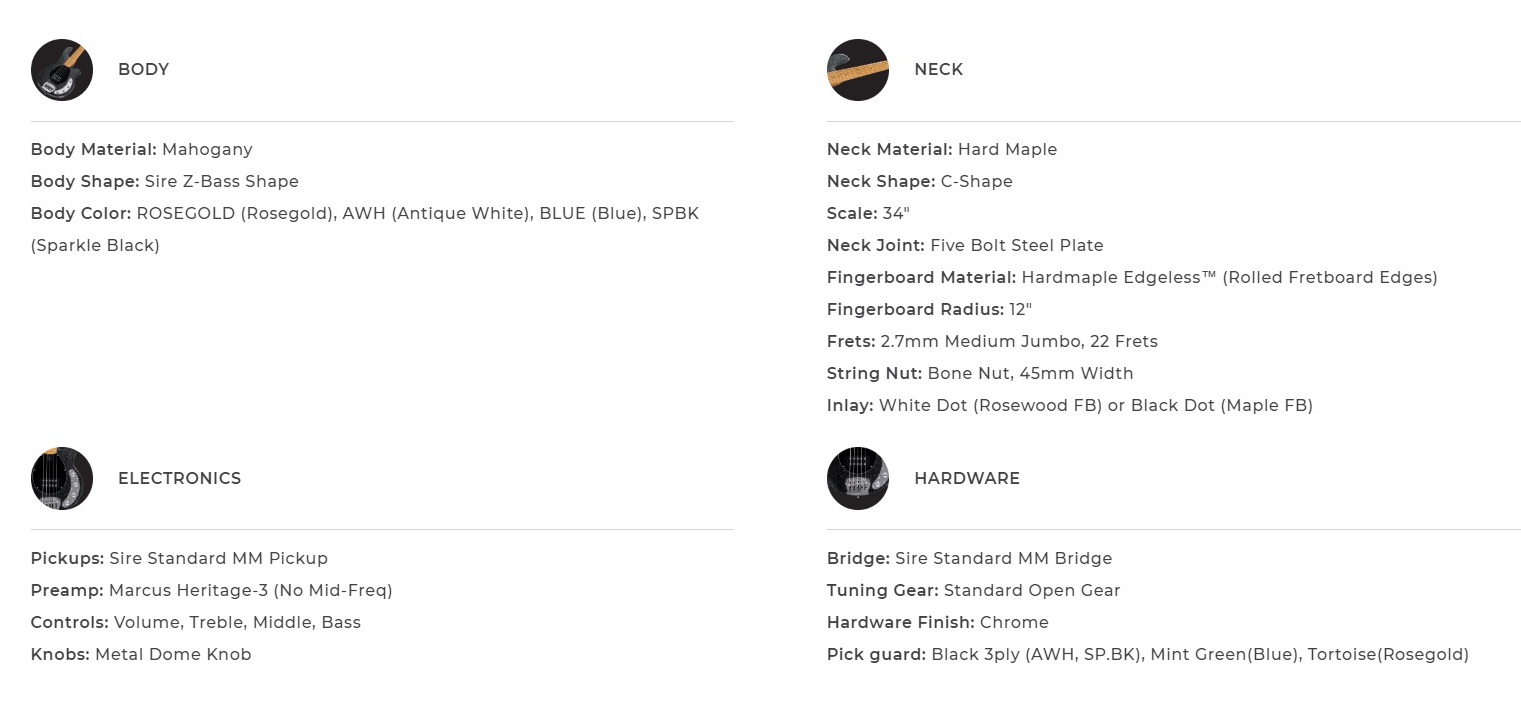Click the Inlay specification line
Image resolution: width=1521 pixels, height=702 pixels.
point(1069,406)
